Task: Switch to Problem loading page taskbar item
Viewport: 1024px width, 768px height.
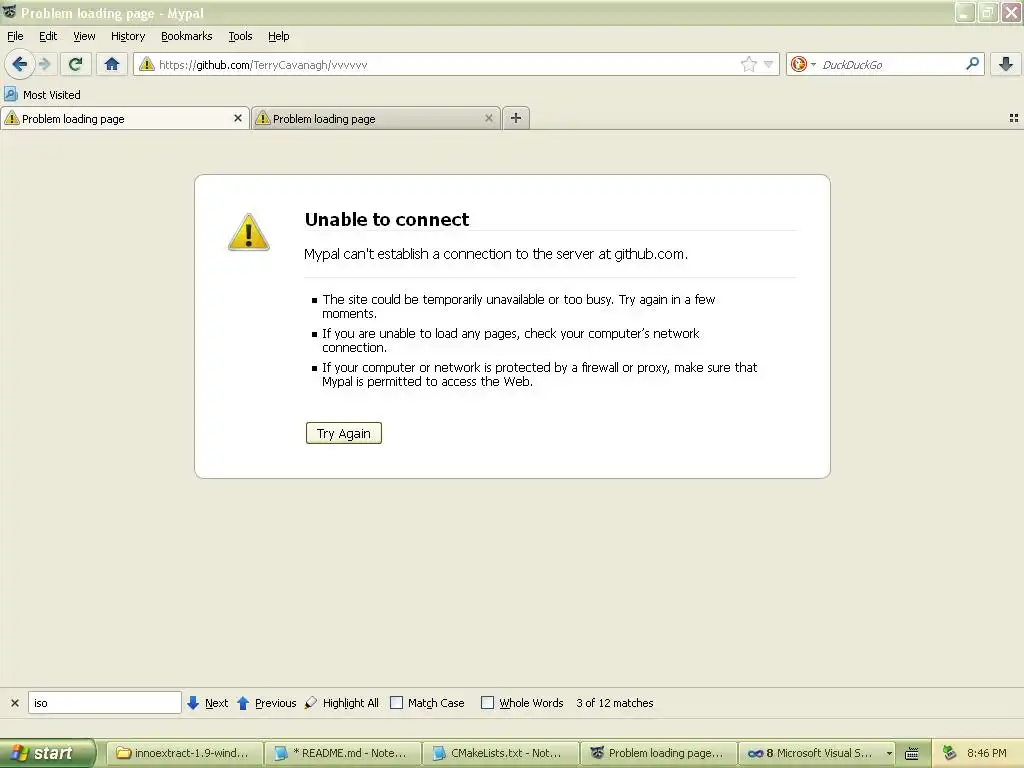Action: (x=659, y=753)
